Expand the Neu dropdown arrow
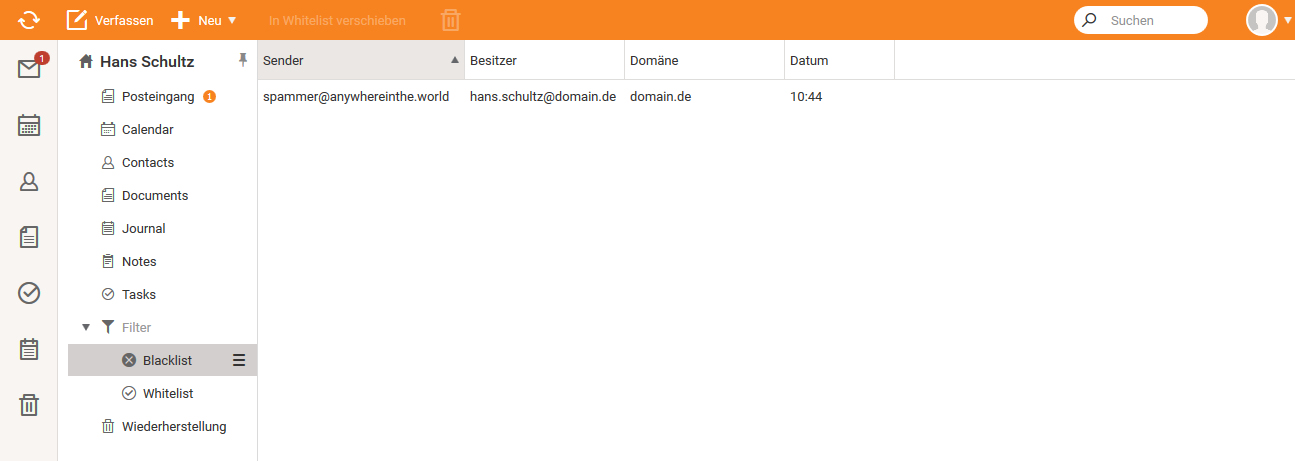 point(232,20)
